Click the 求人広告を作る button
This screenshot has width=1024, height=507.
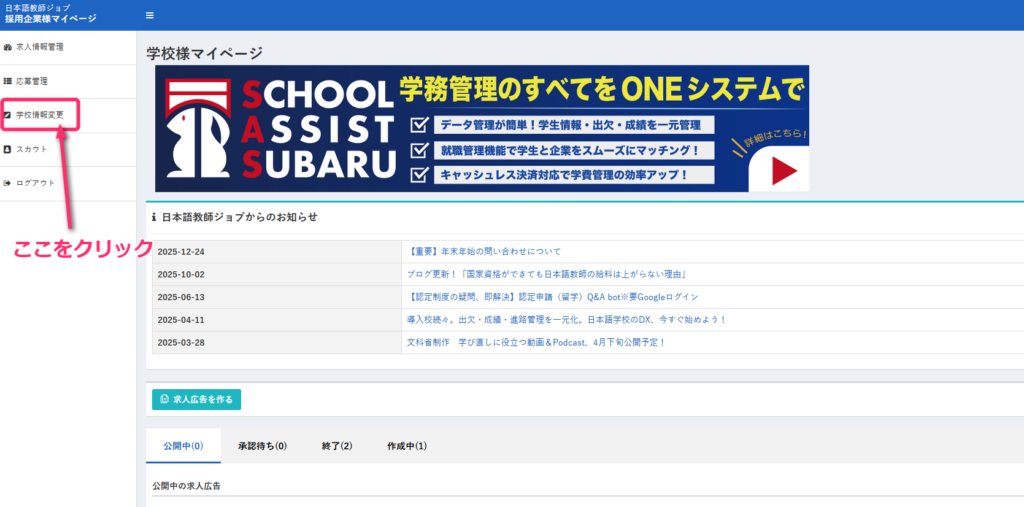[x=196, y=399]
